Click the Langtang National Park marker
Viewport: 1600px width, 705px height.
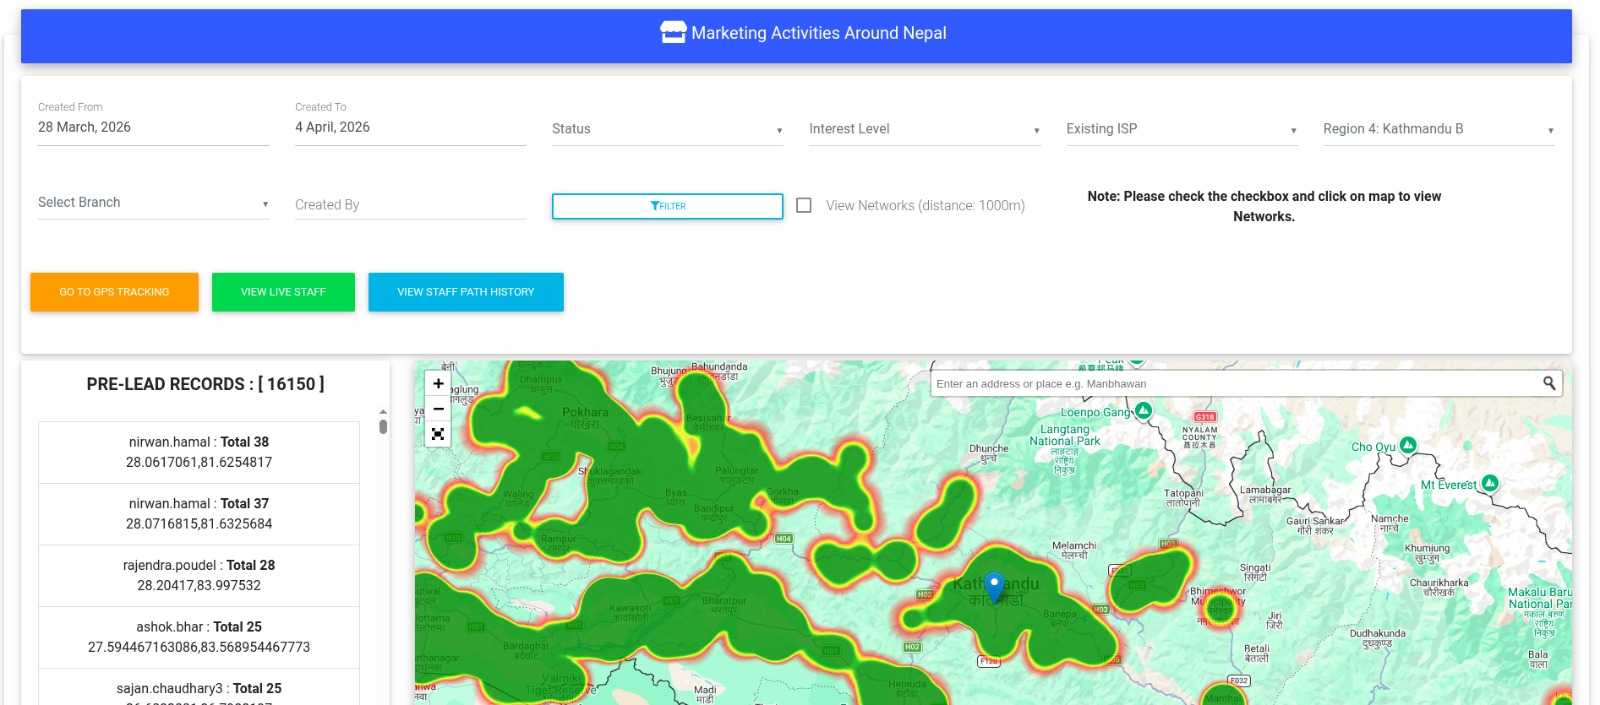coord(1143,411)
